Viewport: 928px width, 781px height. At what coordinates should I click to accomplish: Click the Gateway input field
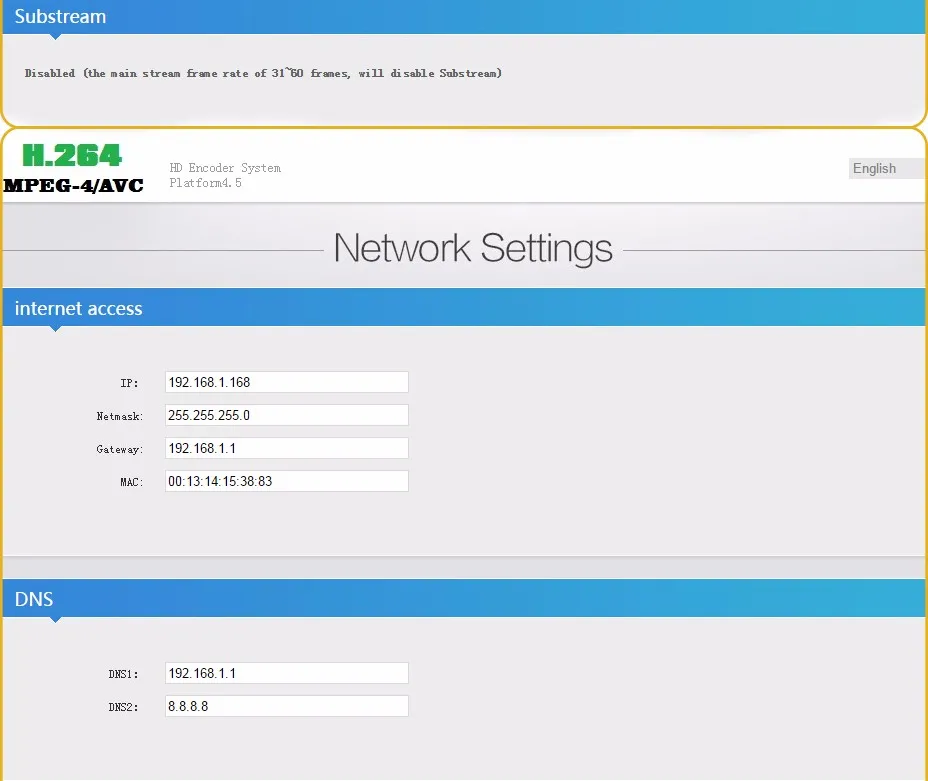[x=286, y=448]
